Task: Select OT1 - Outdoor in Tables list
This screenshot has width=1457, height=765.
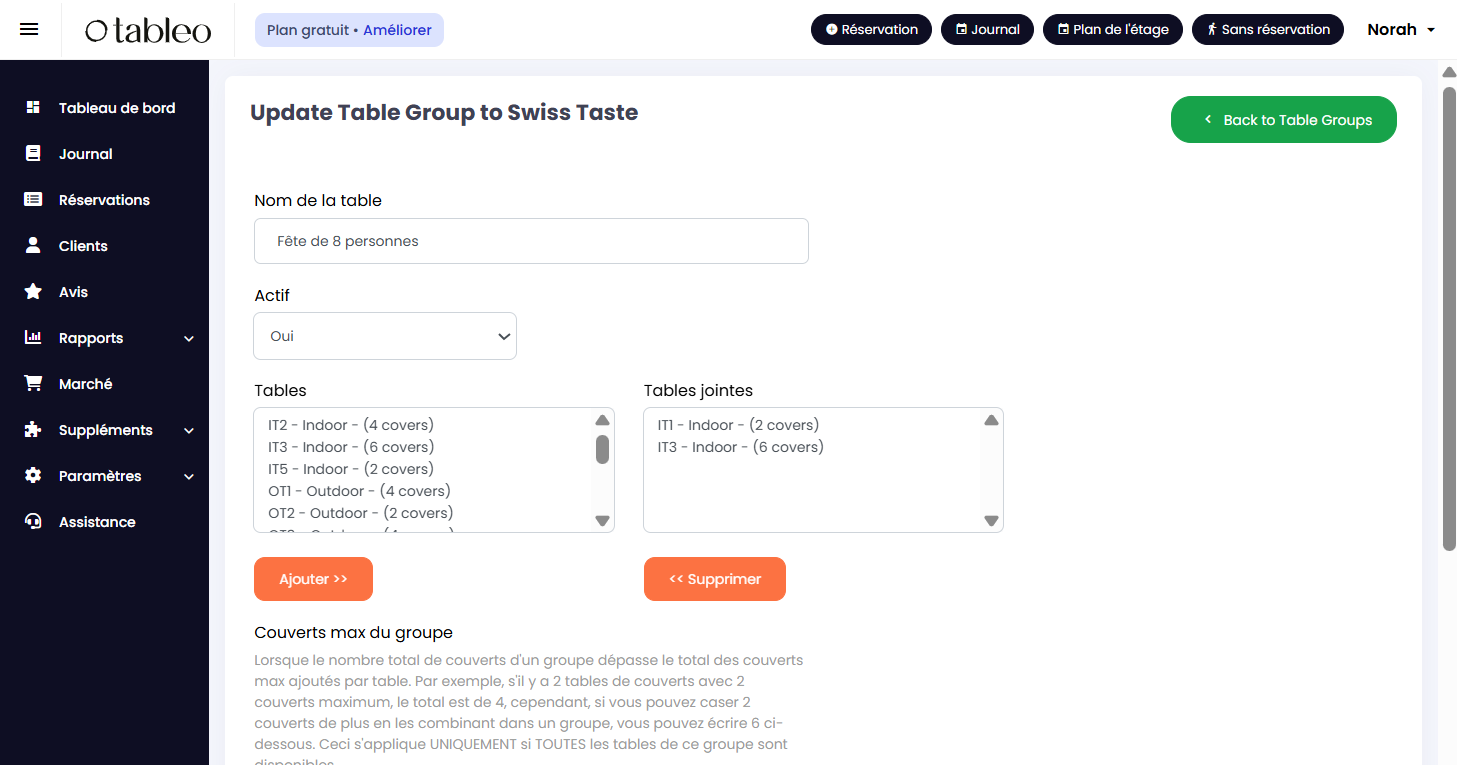Action: coord(360,491)
